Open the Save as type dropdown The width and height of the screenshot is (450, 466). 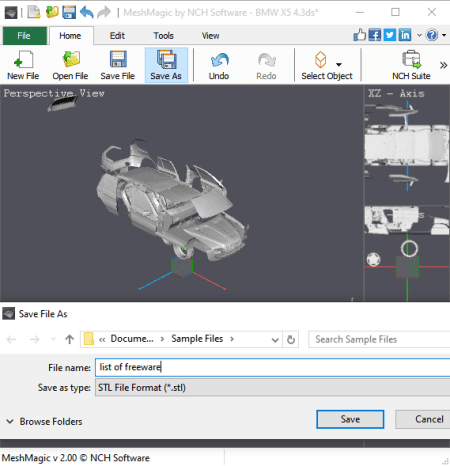point(272,387)
